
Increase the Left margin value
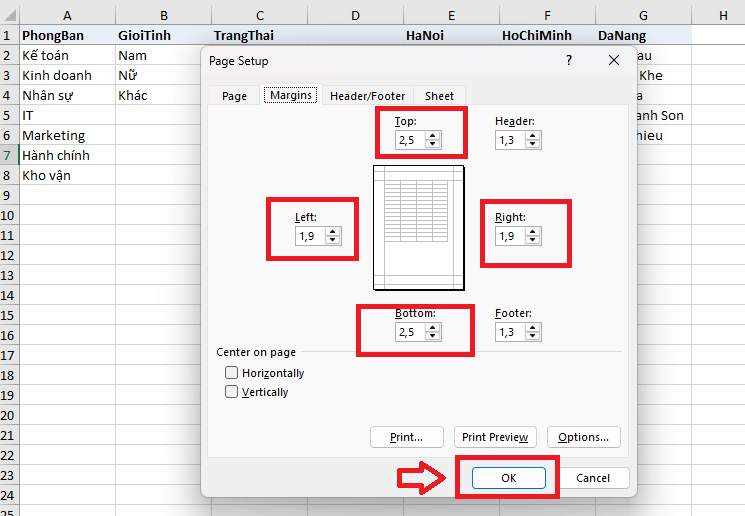[333, 232]
